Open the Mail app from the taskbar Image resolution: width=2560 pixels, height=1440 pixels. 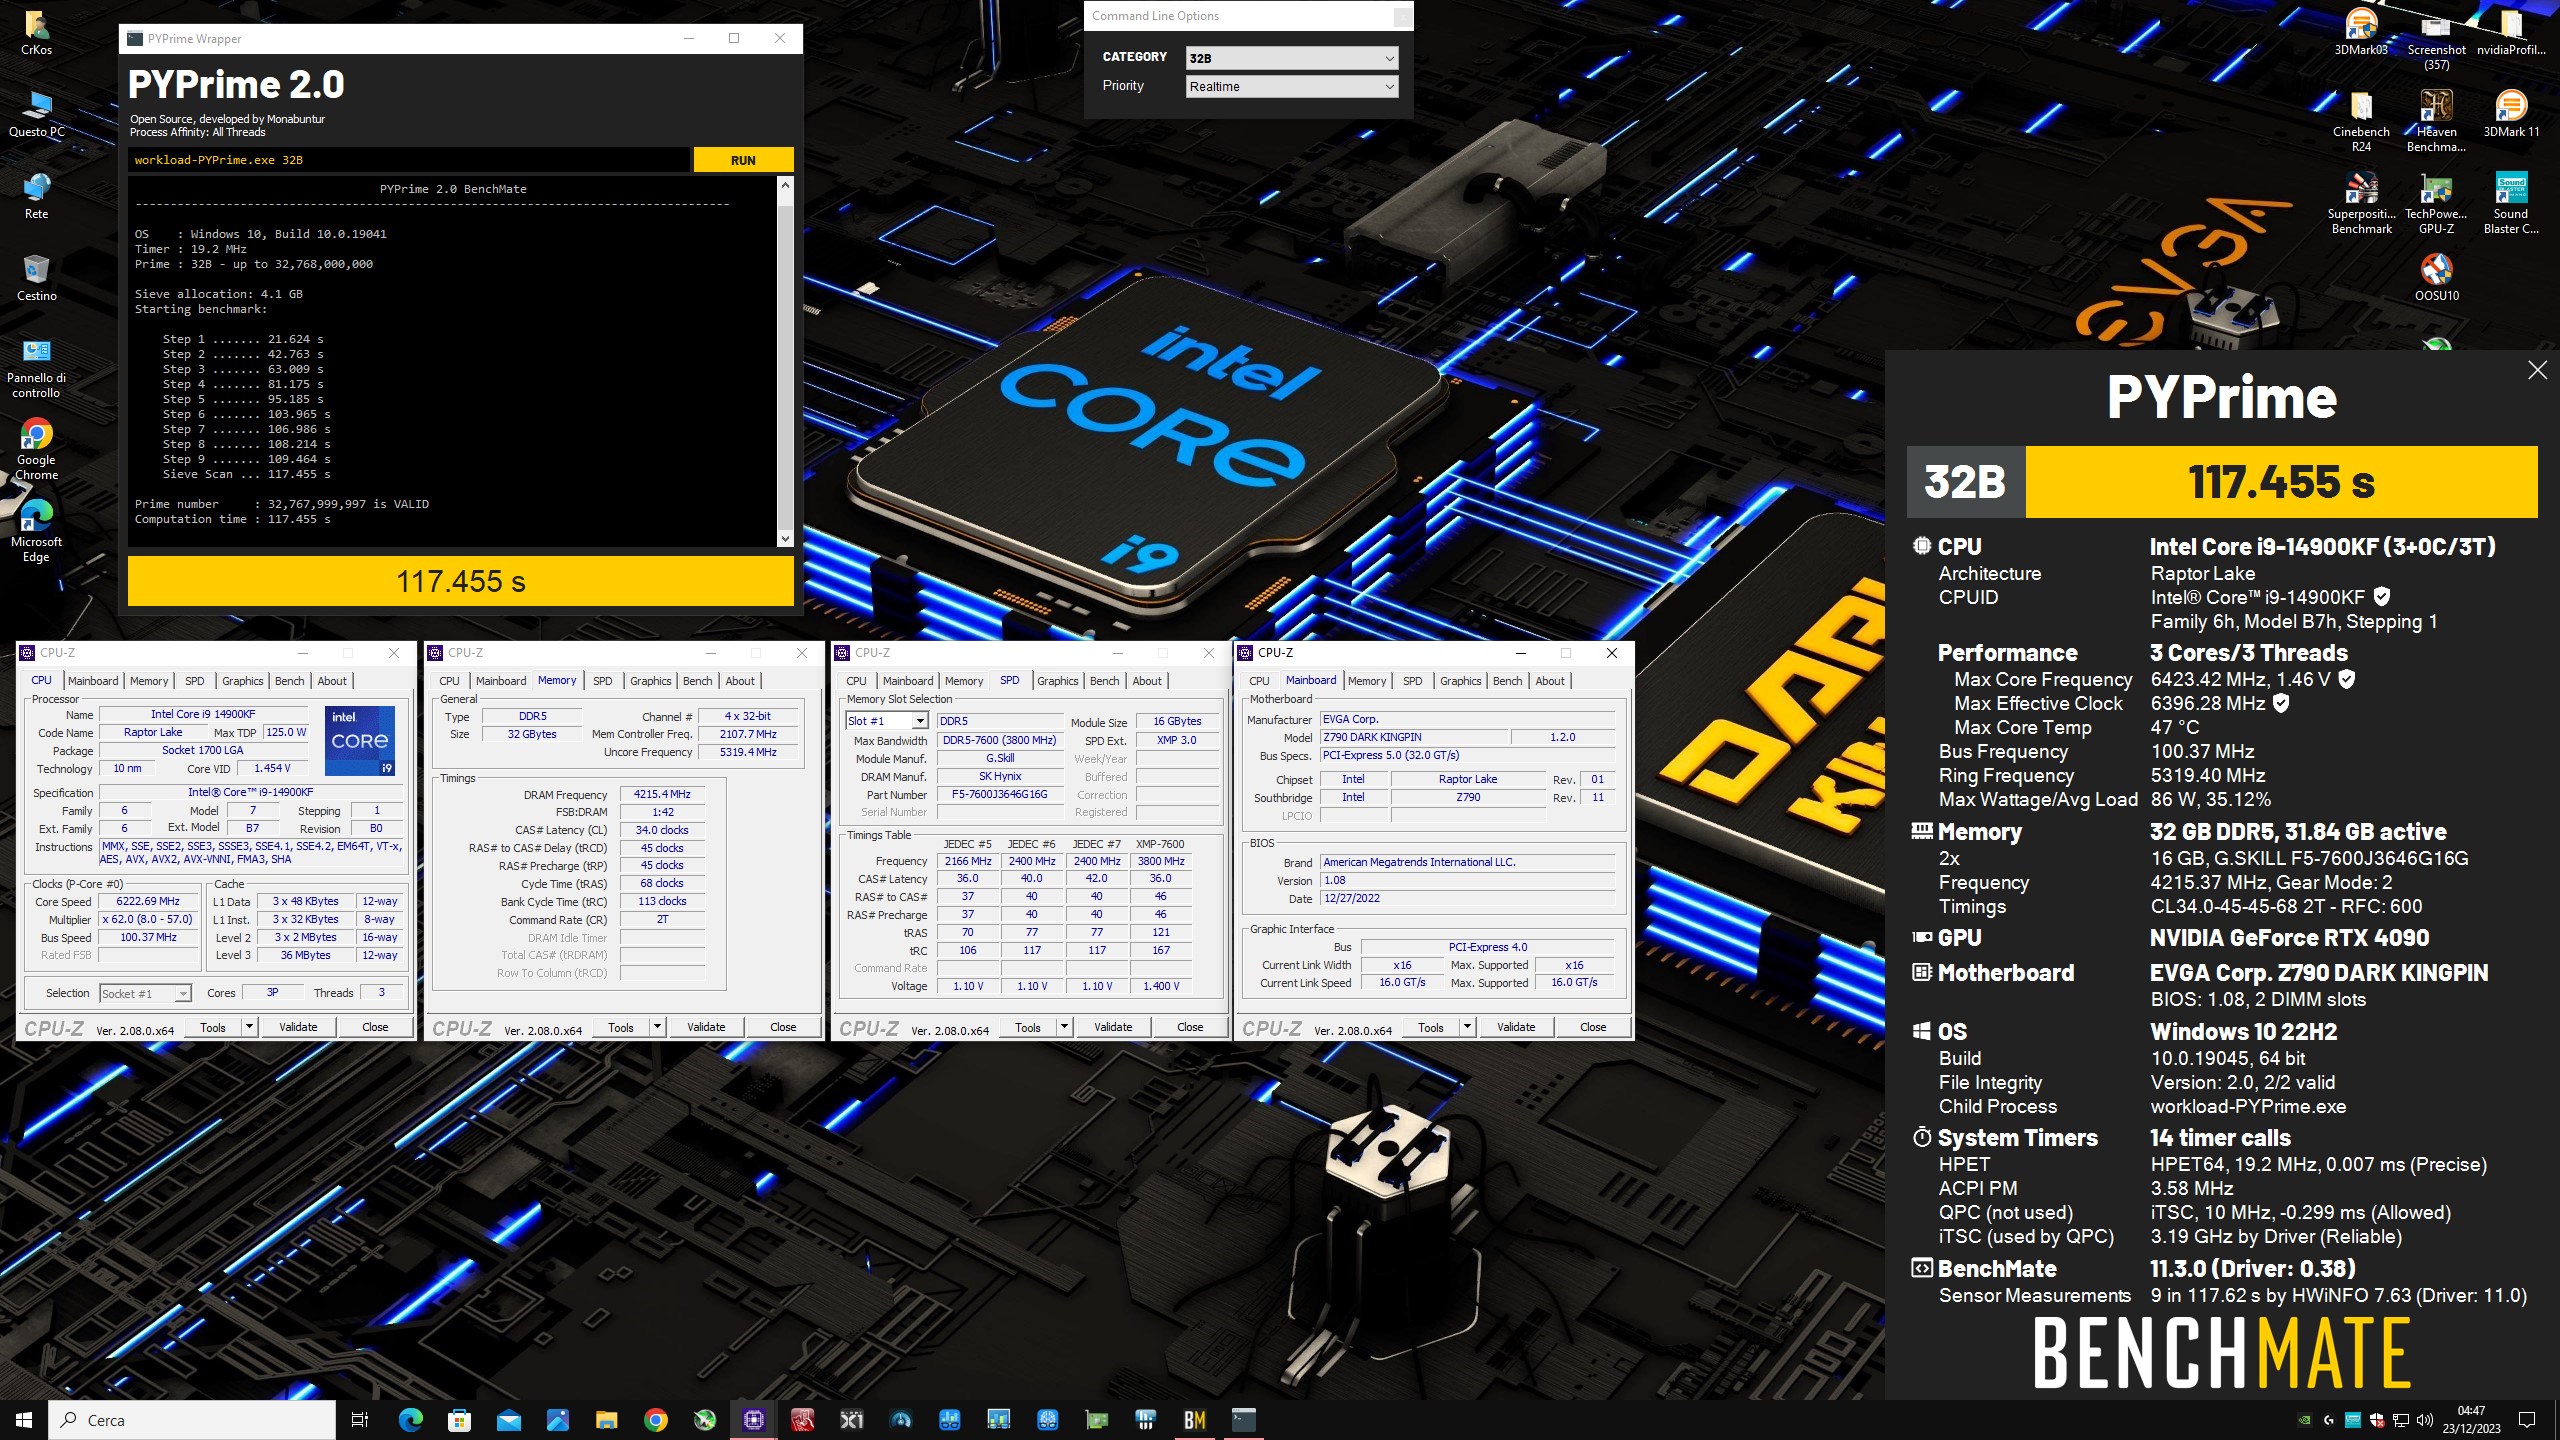tap(509, 1420)
